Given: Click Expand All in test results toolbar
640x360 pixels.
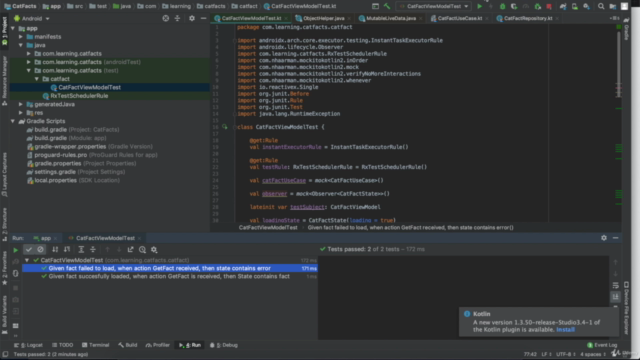Looking at the screenshot, I should point(81,249).
